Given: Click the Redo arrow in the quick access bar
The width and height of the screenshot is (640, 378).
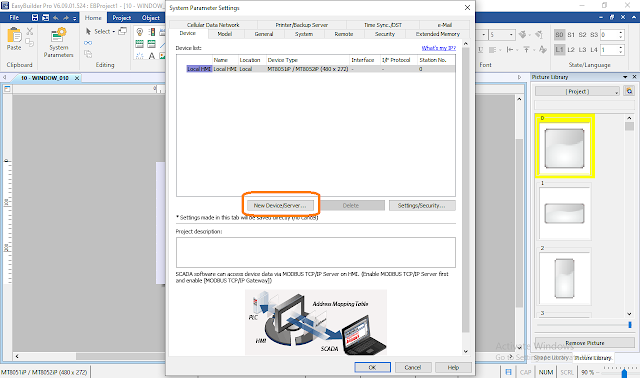Looking at the screenshot, I should point(65,18).
